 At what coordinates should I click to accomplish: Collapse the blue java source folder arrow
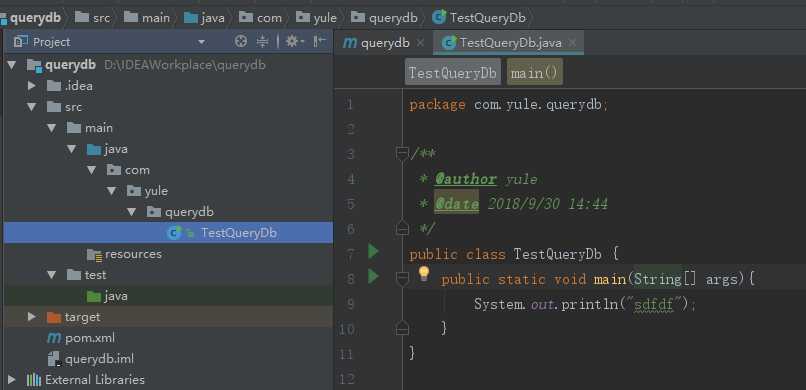pos(72,149)
